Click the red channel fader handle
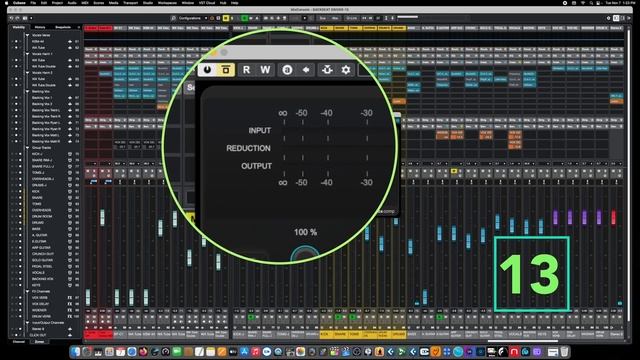 [x=613, y=217]
